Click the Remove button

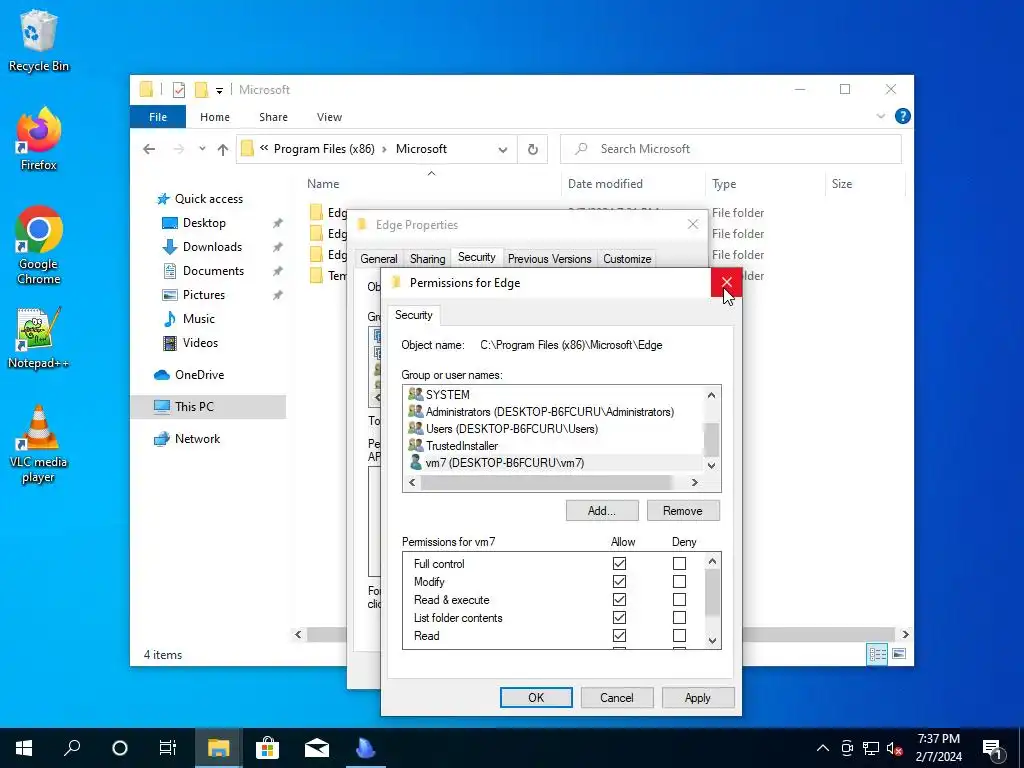pyautogui.click(x=683, y=511)
